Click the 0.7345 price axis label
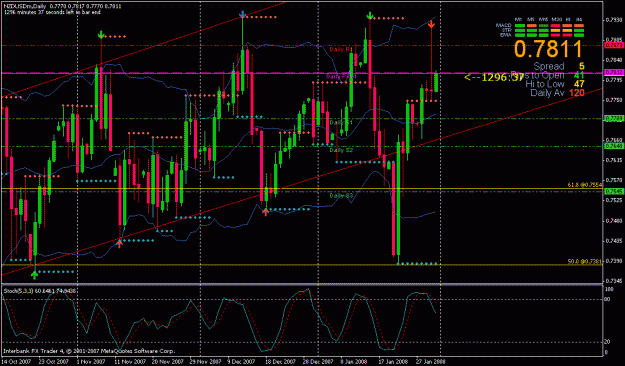The image size is (625, 366). (613, 281)
